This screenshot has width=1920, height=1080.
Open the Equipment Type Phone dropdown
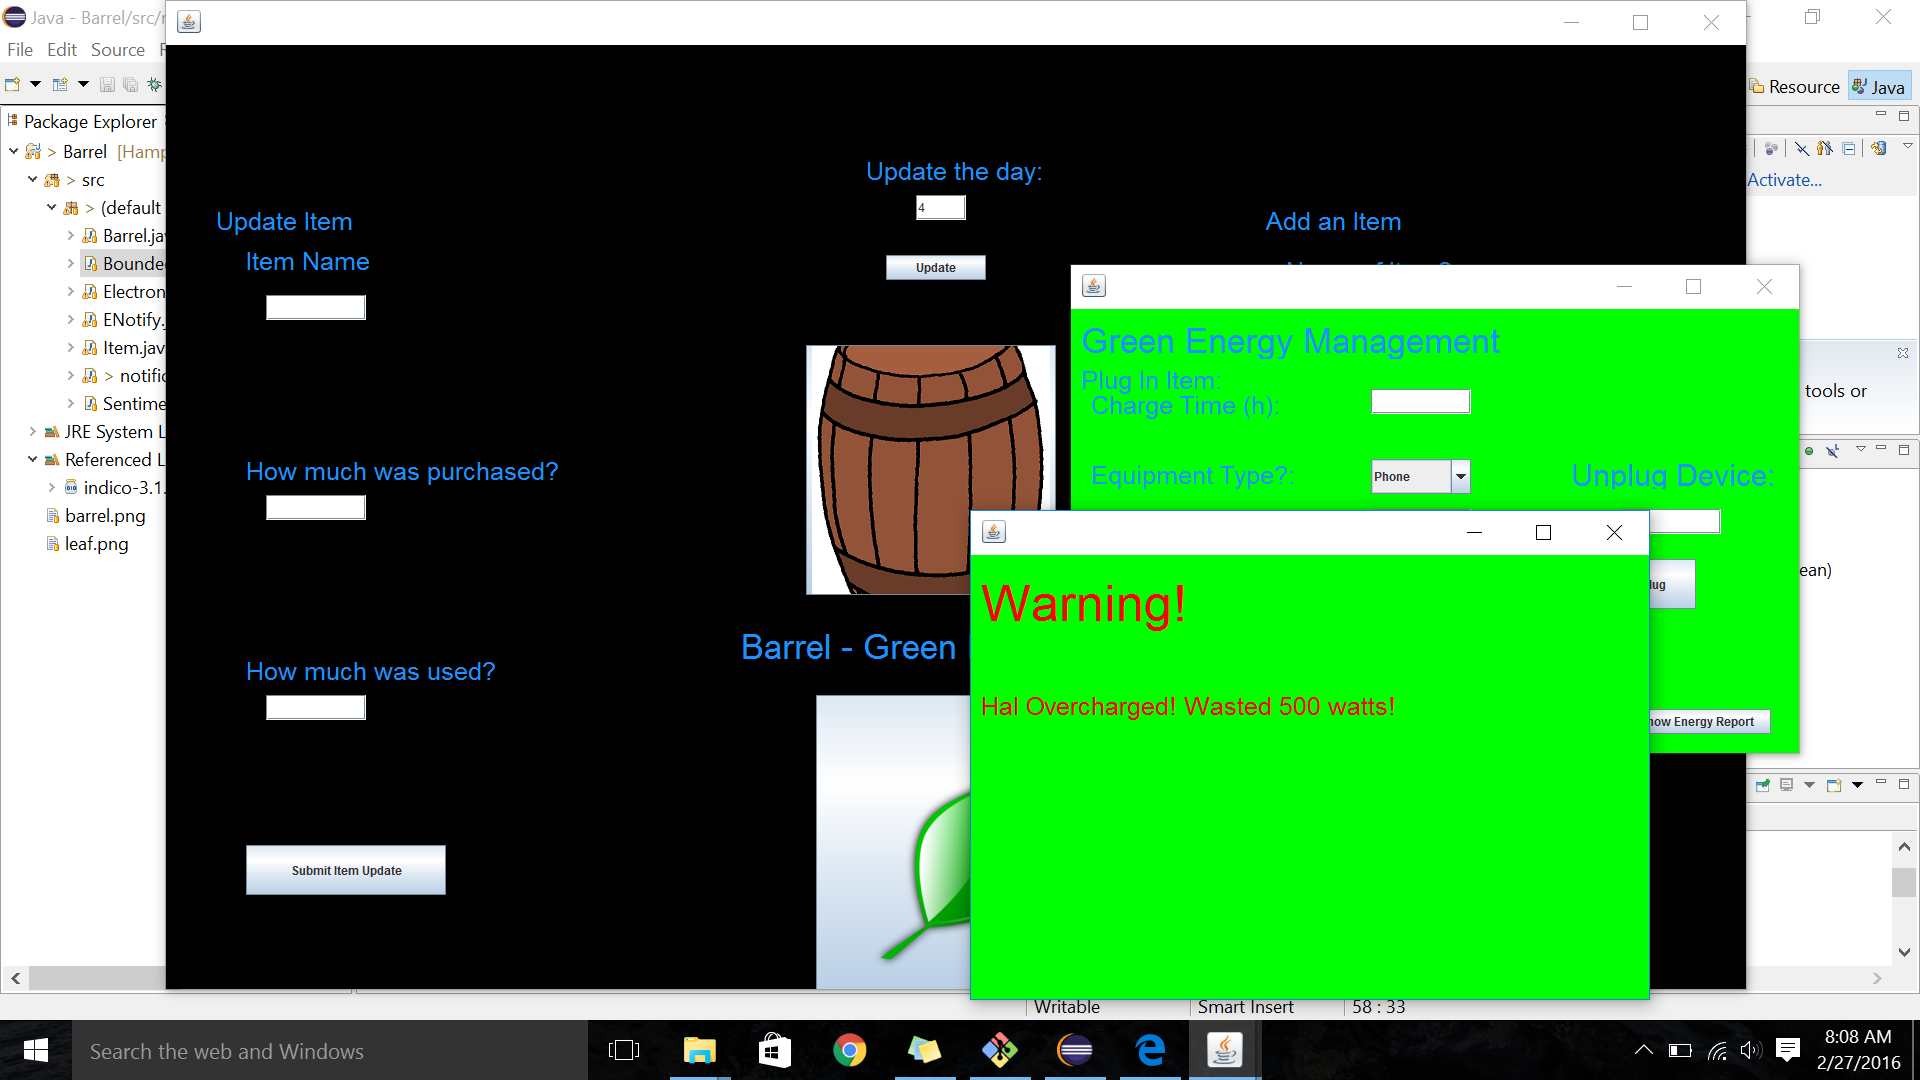pyautogui.click(x=1460, y=477)
